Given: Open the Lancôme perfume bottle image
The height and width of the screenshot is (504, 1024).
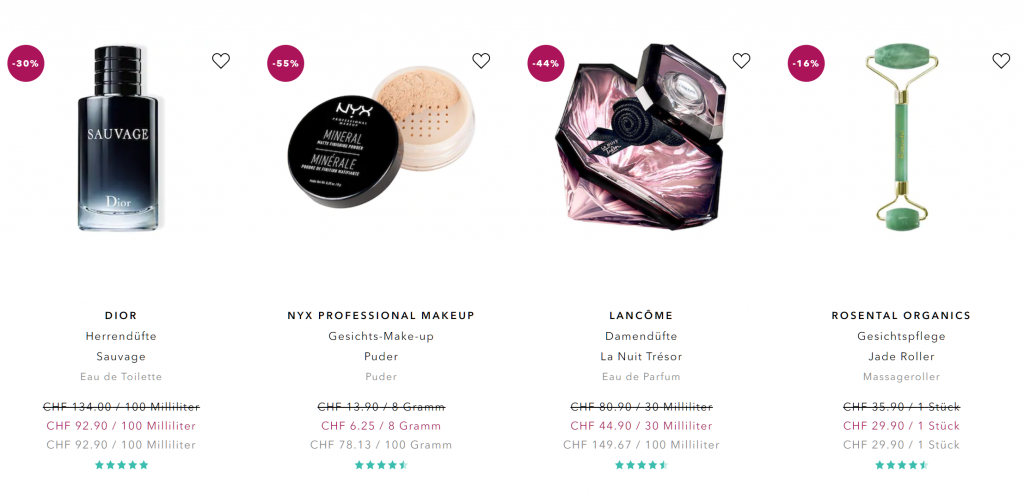Looking at the screenshot, I should pyautogui.click(x=640, y=136).
